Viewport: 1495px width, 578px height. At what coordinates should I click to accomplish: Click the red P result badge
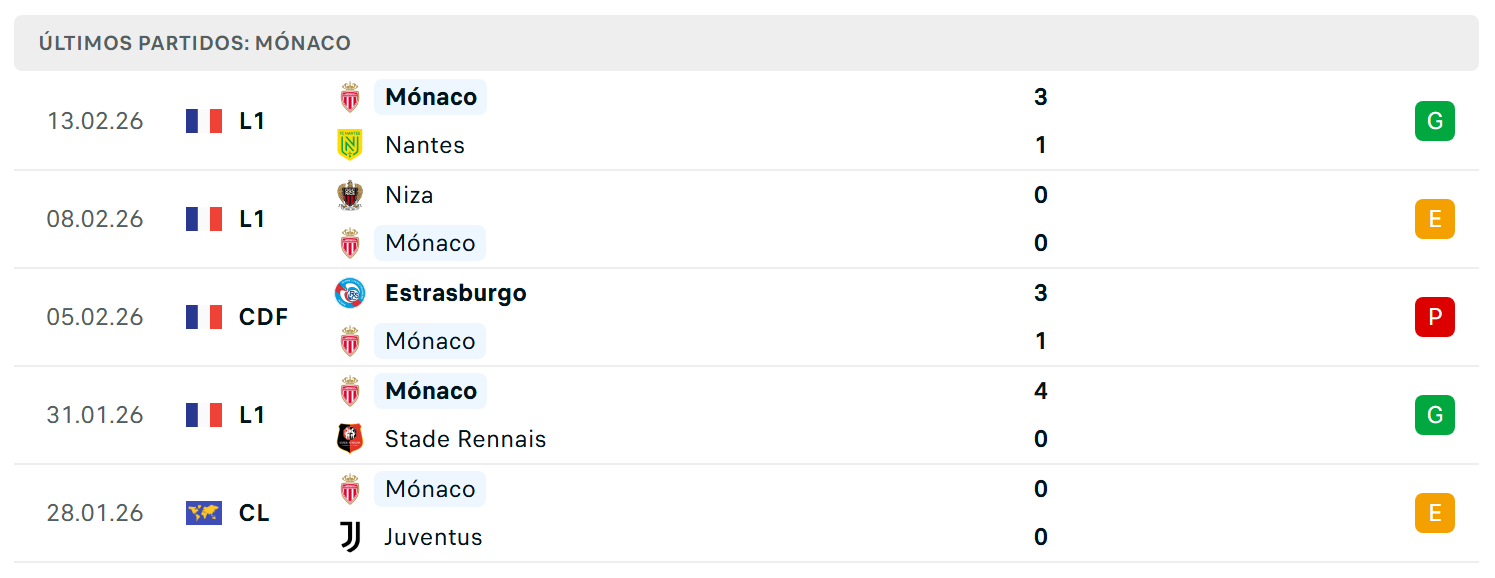[1434, 317]
